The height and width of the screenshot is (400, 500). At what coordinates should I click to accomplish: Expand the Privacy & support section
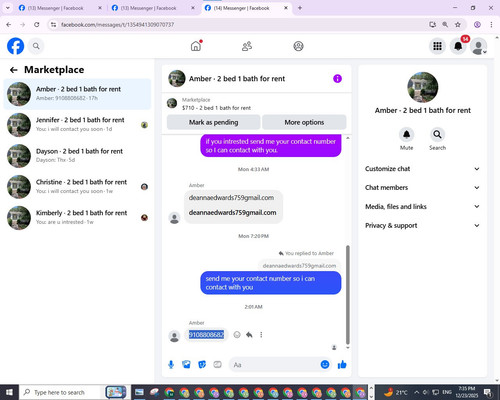pyautogui.click(x=422, y=225)
